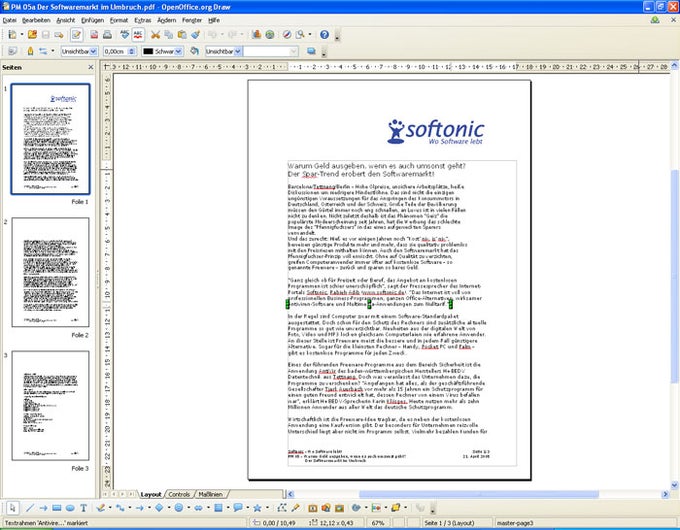
Task: Click the Area fill bucket icon
Action: (195, 51)
